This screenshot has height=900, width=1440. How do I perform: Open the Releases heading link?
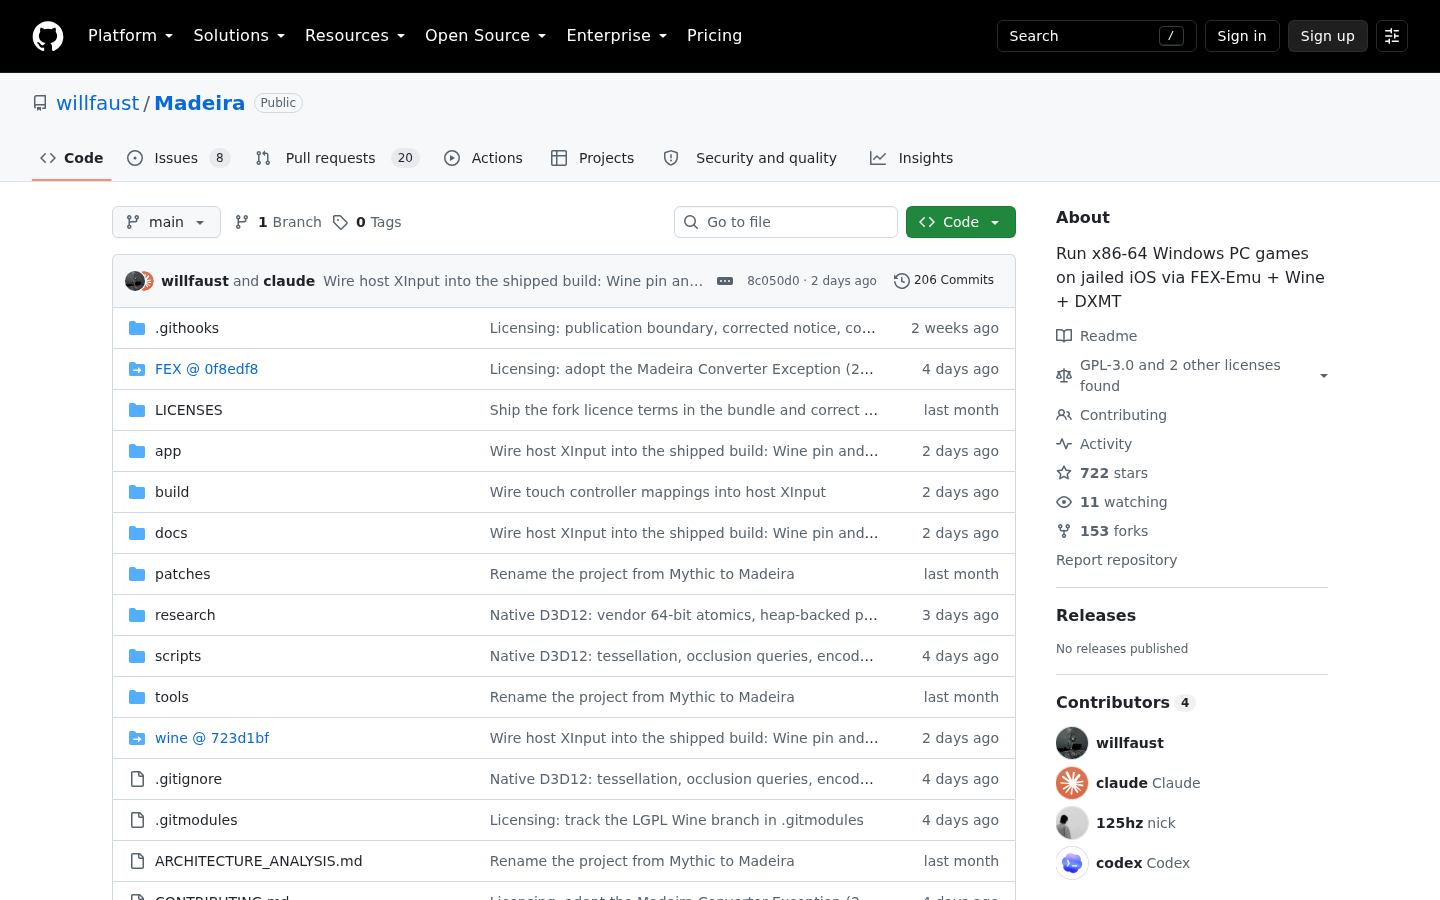(x=1096, y=615)
